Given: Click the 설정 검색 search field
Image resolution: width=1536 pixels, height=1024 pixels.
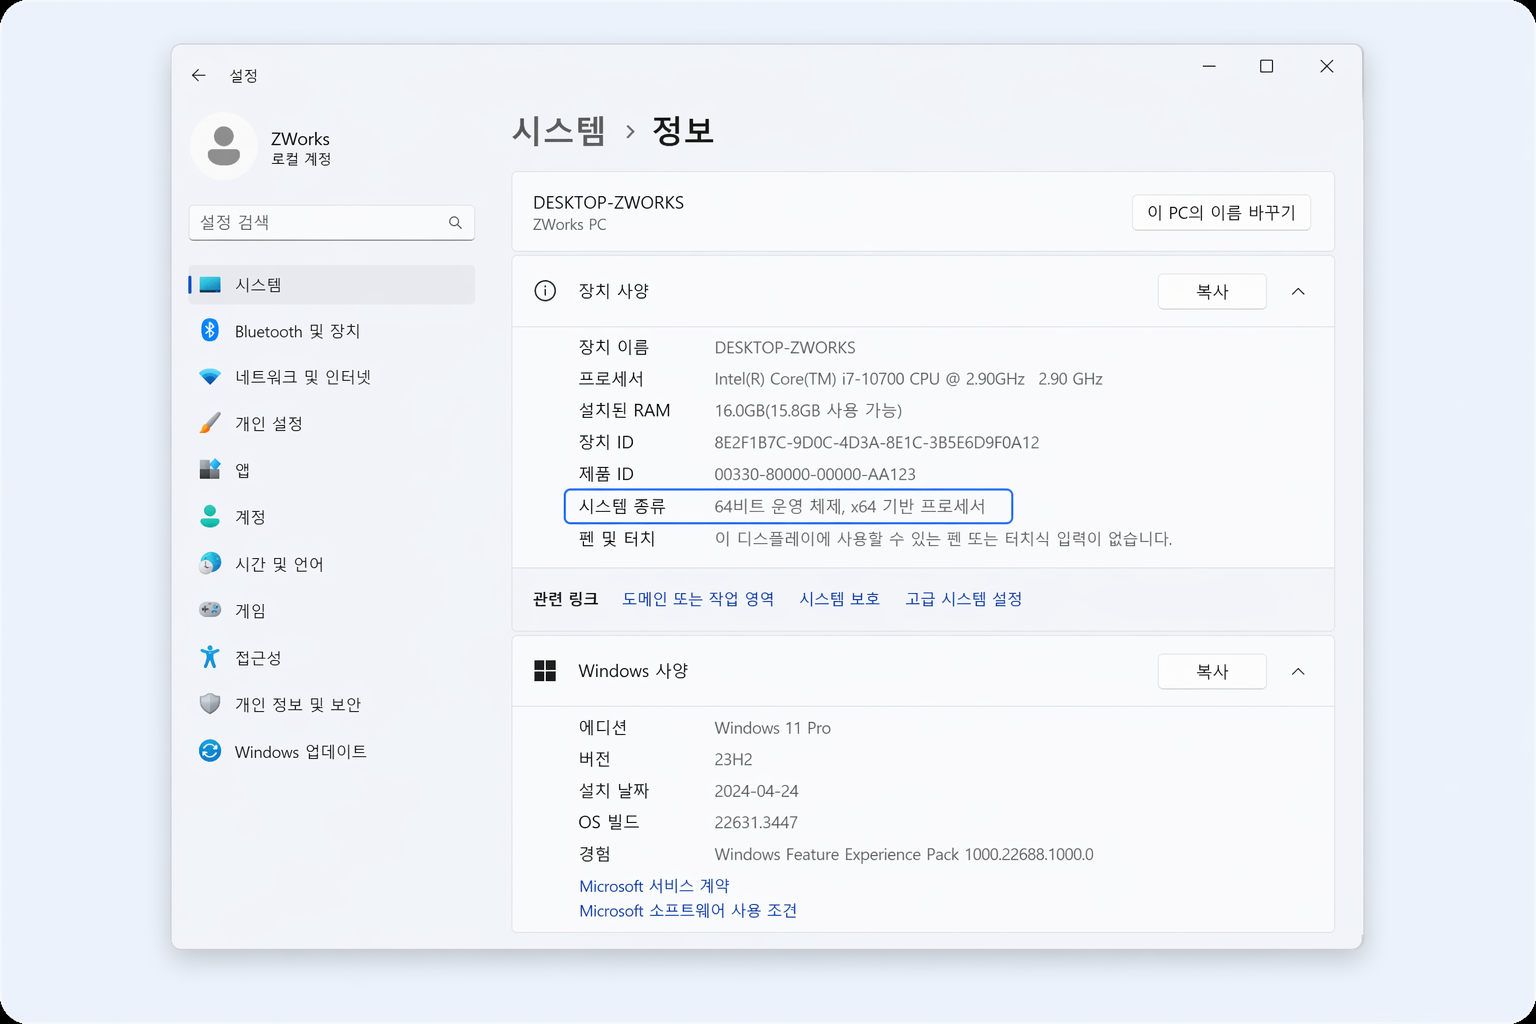Looking at the screenshot, I should tap(332, 222).
